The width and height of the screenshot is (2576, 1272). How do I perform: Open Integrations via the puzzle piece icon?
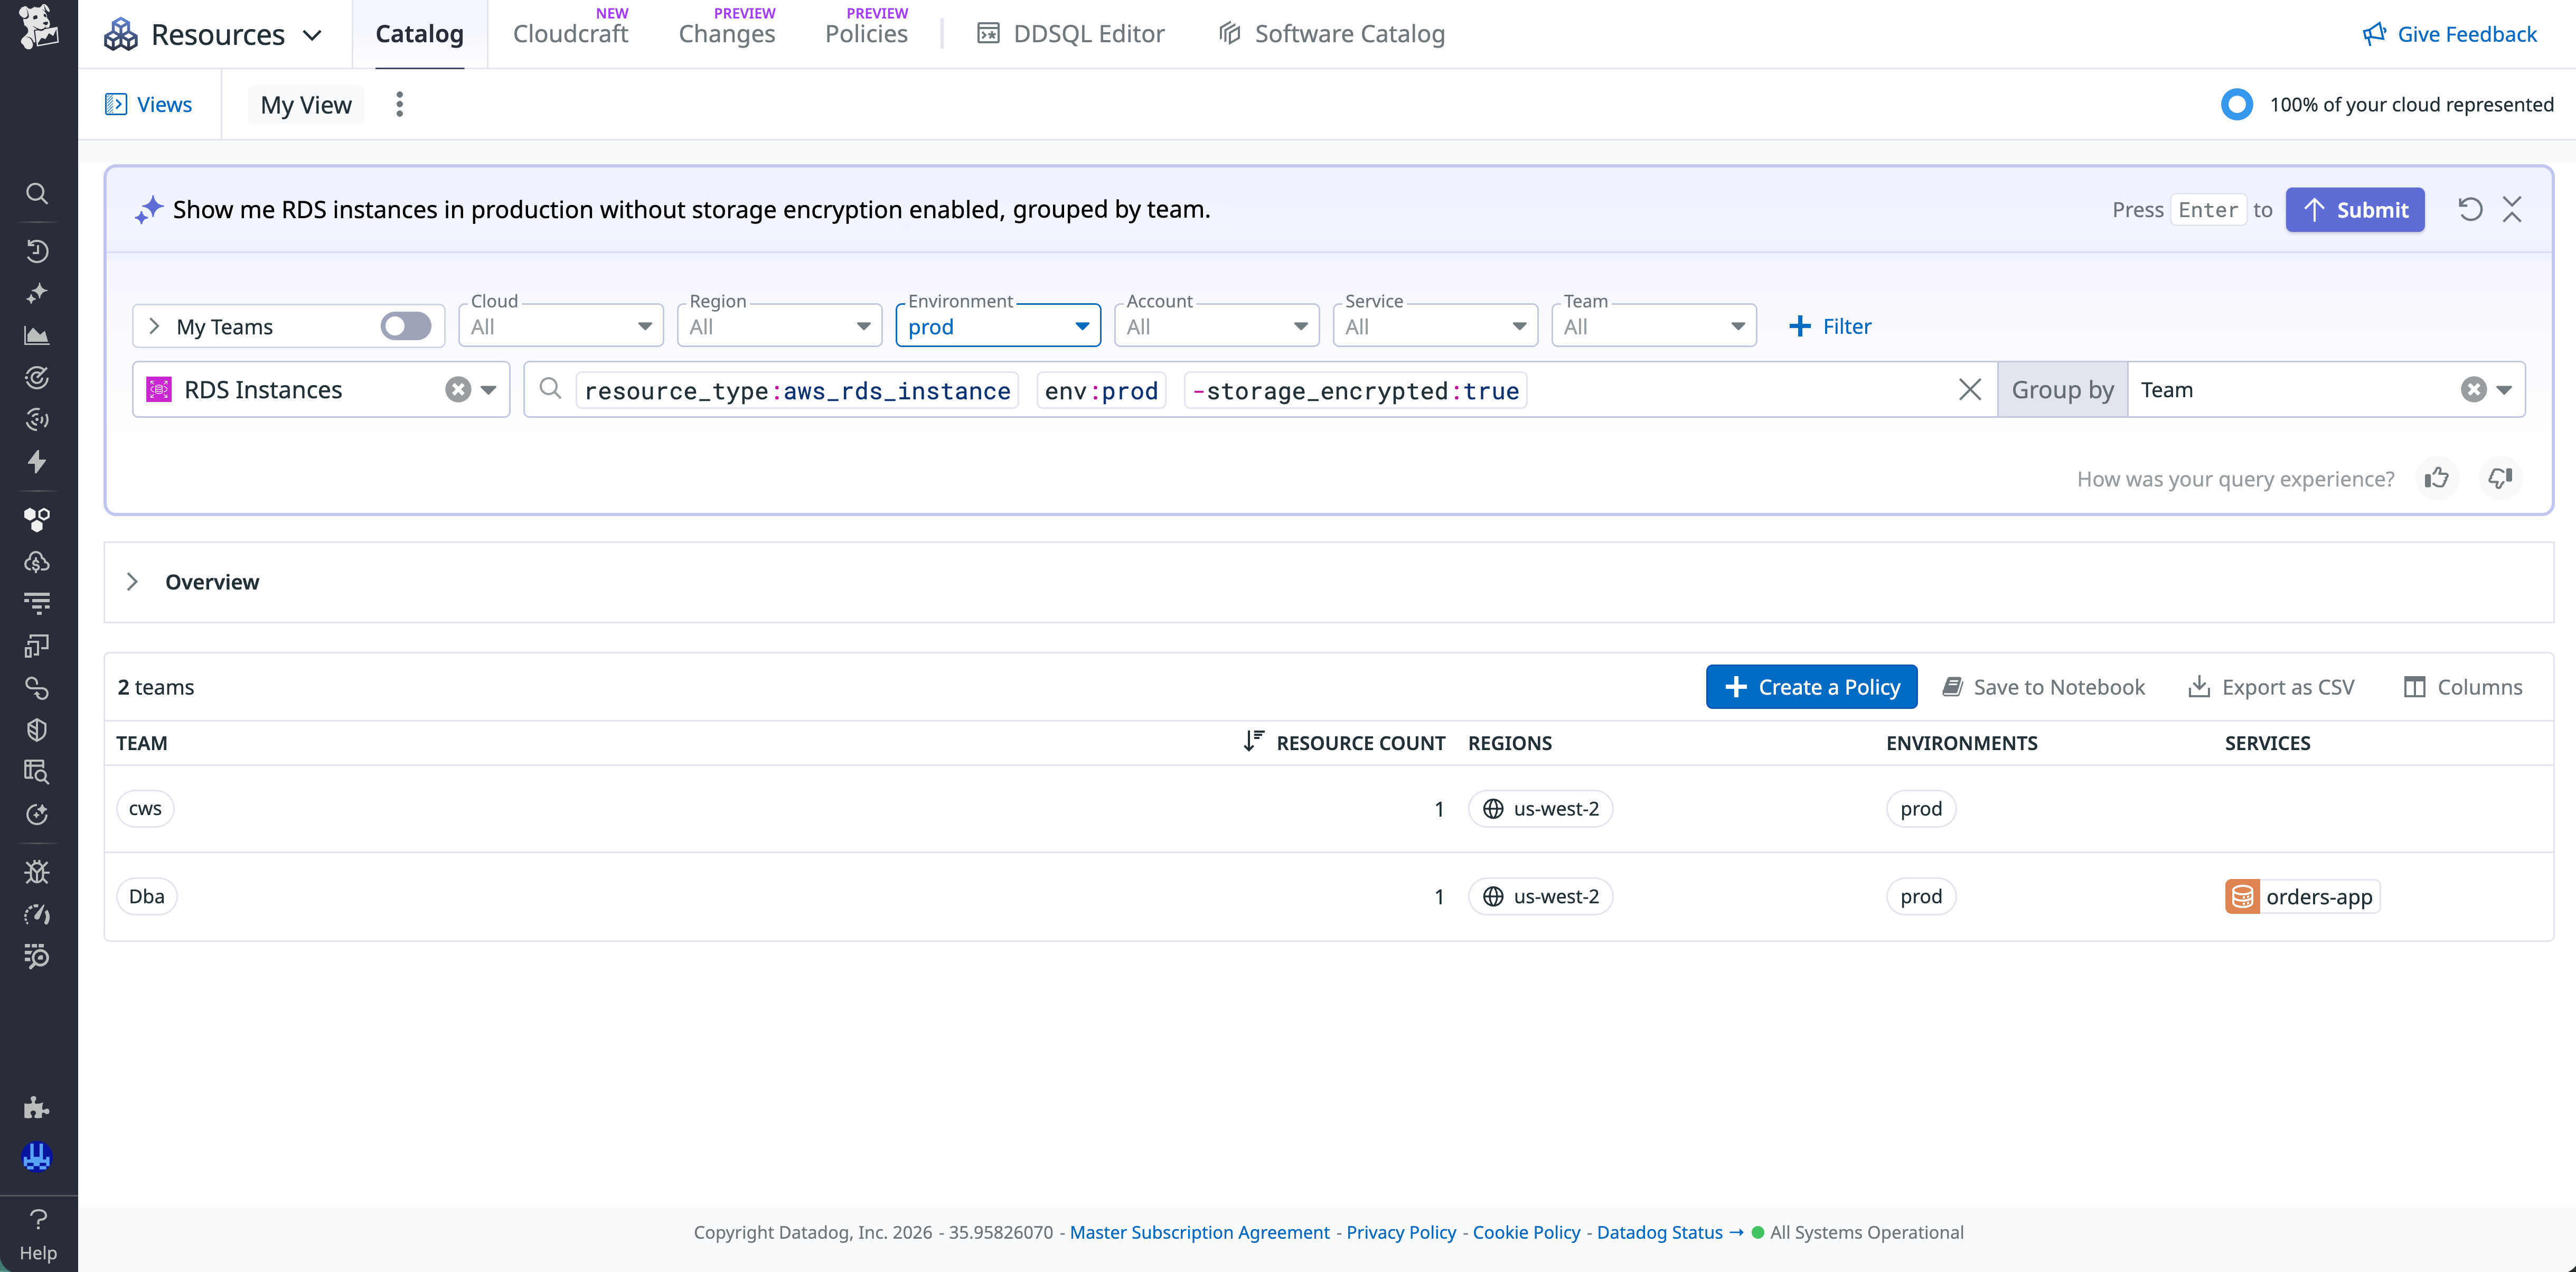37,1107
